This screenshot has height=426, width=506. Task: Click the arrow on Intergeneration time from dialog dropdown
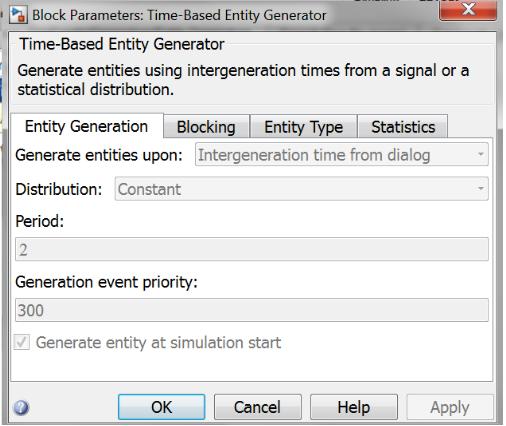click(480, 154)
